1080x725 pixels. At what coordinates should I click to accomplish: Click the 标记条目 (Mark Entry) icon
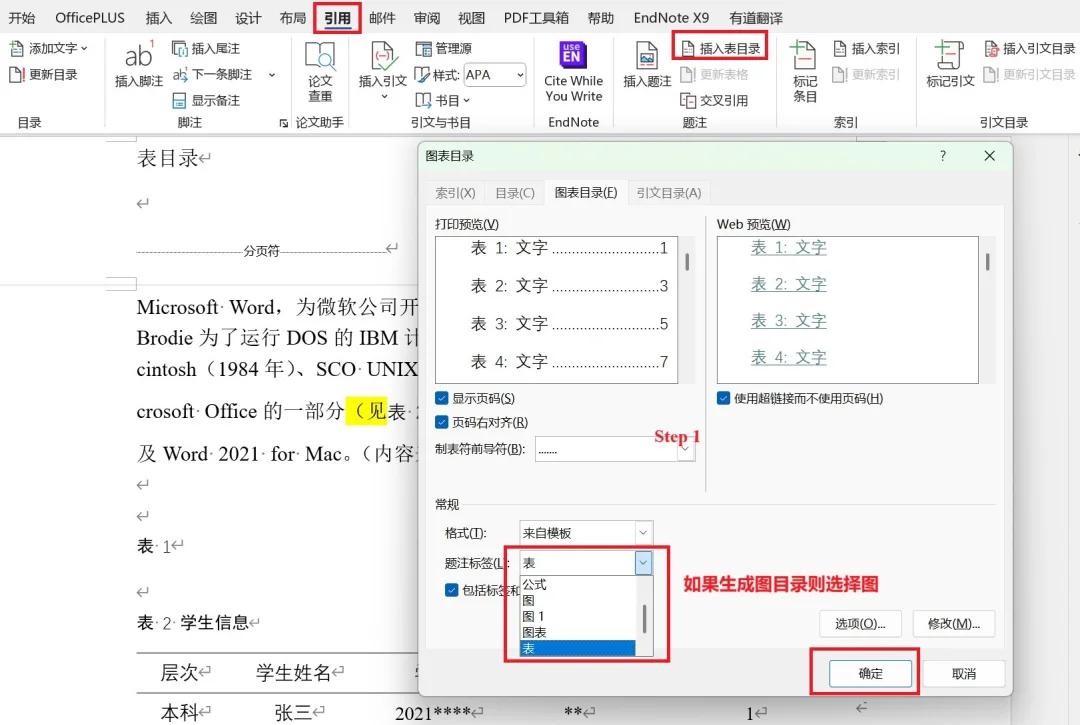pos(805,58)
